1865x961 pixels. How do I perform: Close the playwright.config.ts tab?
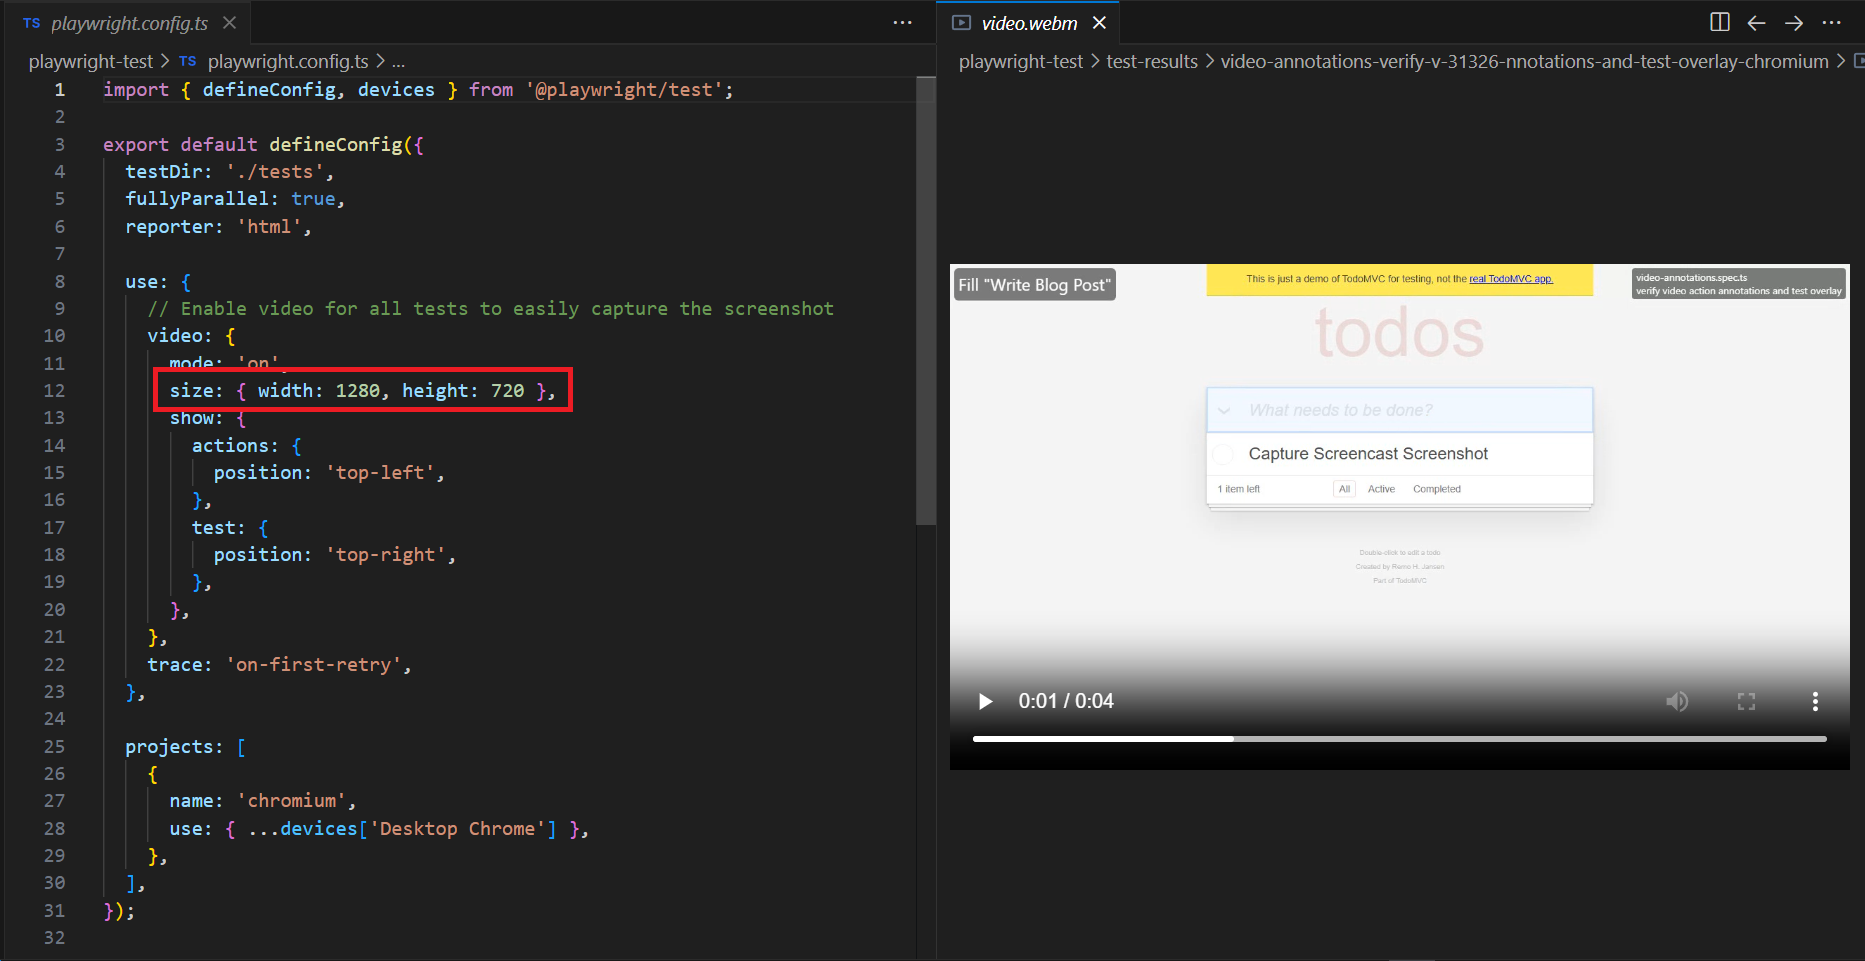pyautogui.click(x=229, y=22)
